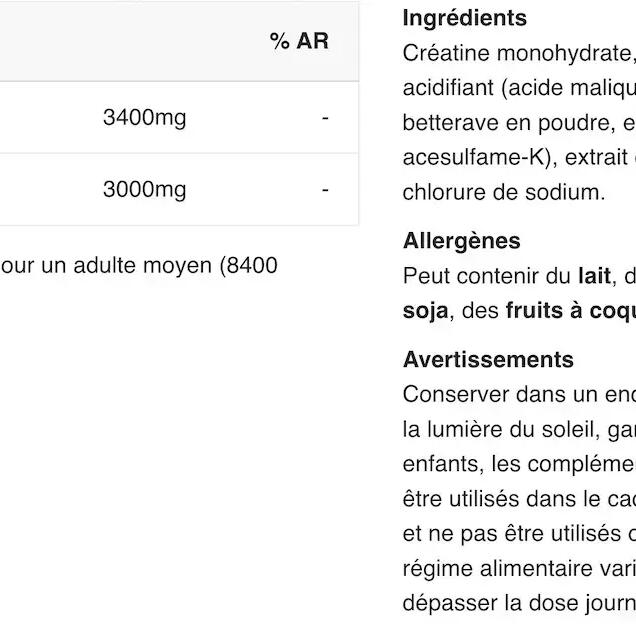636x636 pixels.
Task: Select the 3000mg table value
Action: pos(144,189)
